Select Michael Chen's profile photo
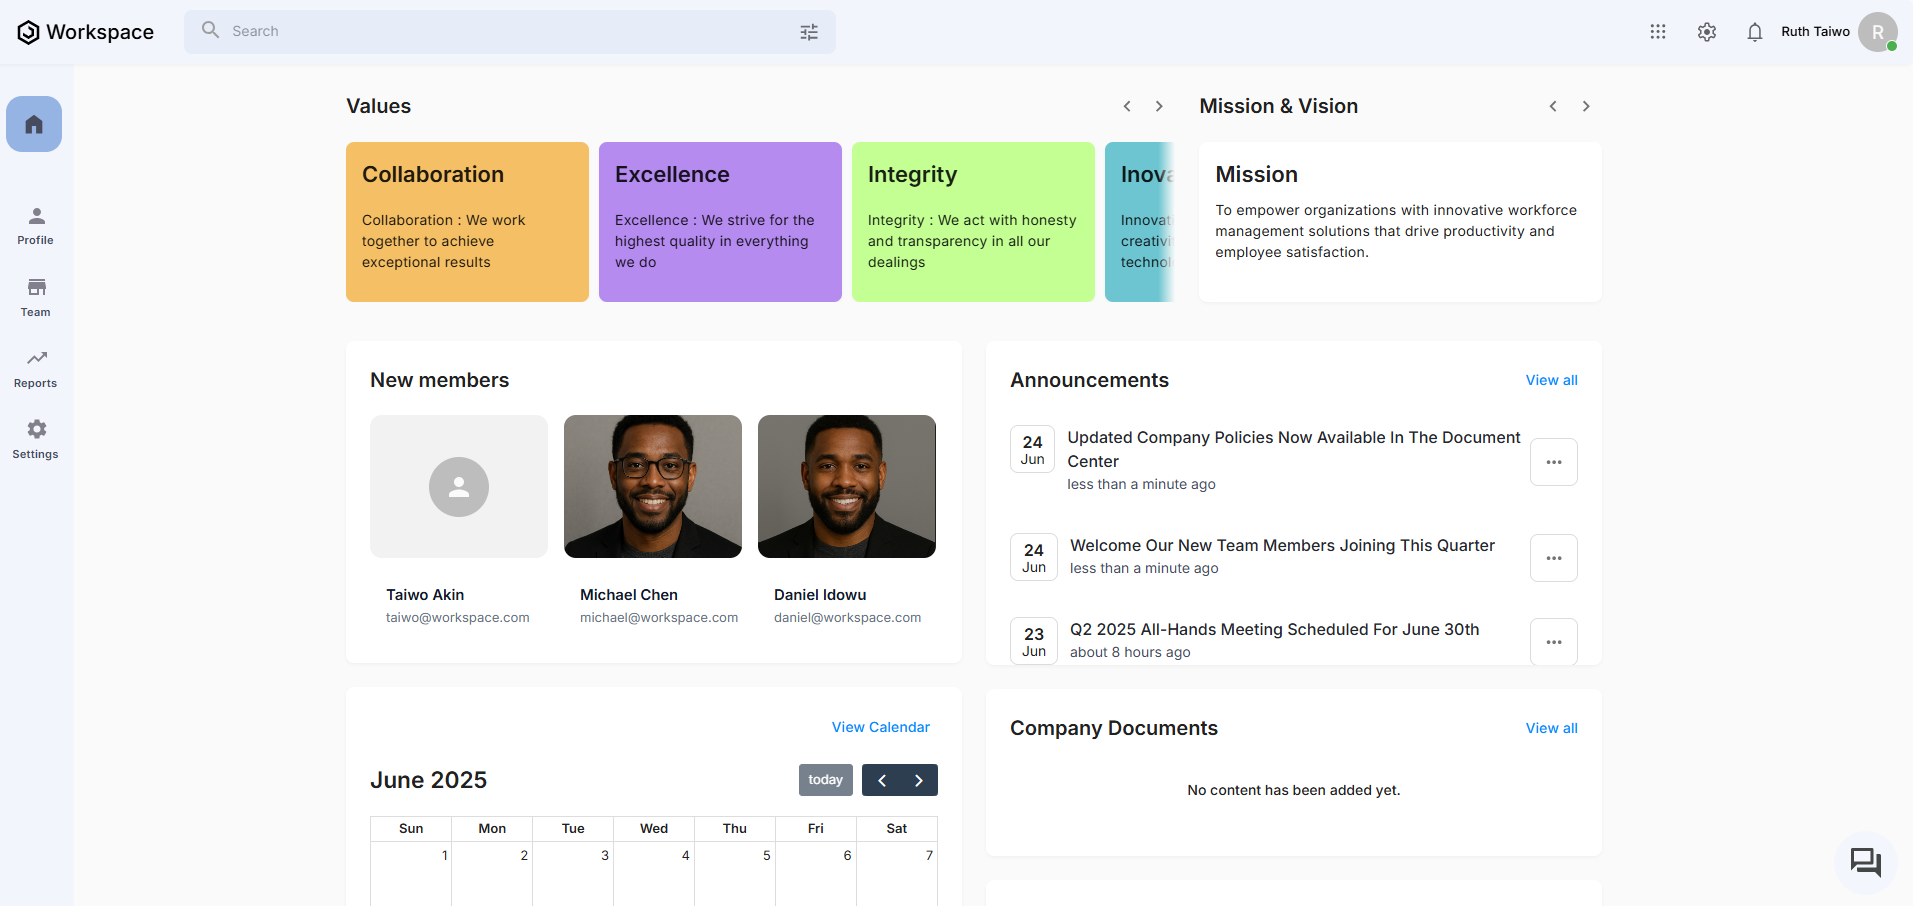Screen dimensions: 1913x906 click(653, 486)
